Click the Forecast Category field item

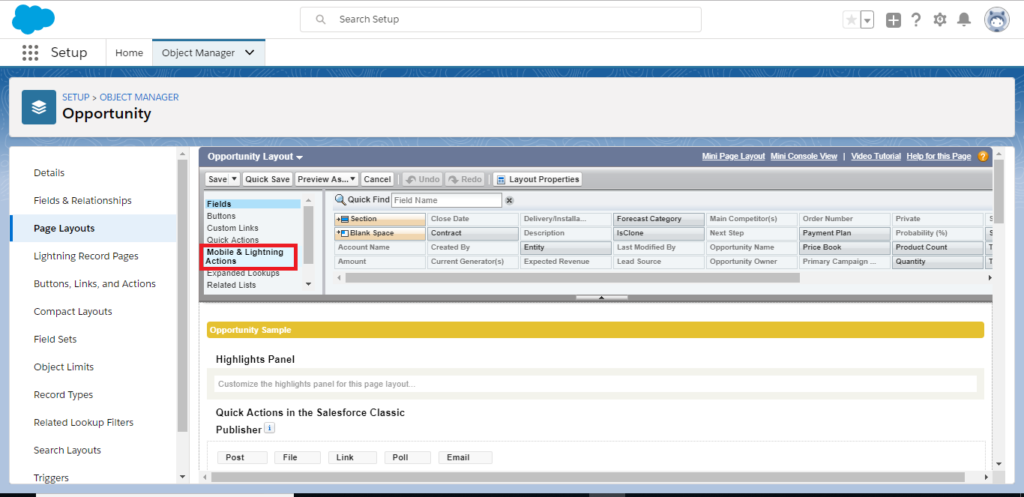pyautogui.click(x=658, y=219)
